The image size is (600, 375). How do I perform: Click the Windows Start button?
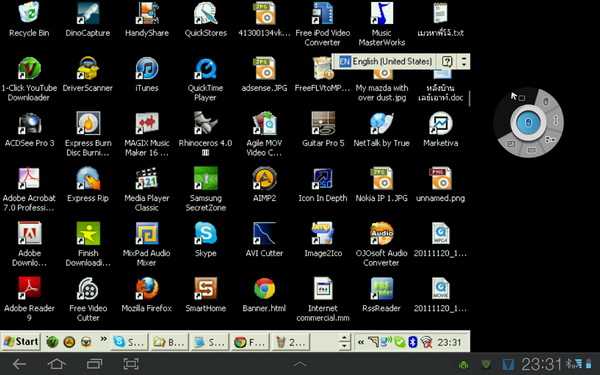pyautogui.click(x=21, y=341)
